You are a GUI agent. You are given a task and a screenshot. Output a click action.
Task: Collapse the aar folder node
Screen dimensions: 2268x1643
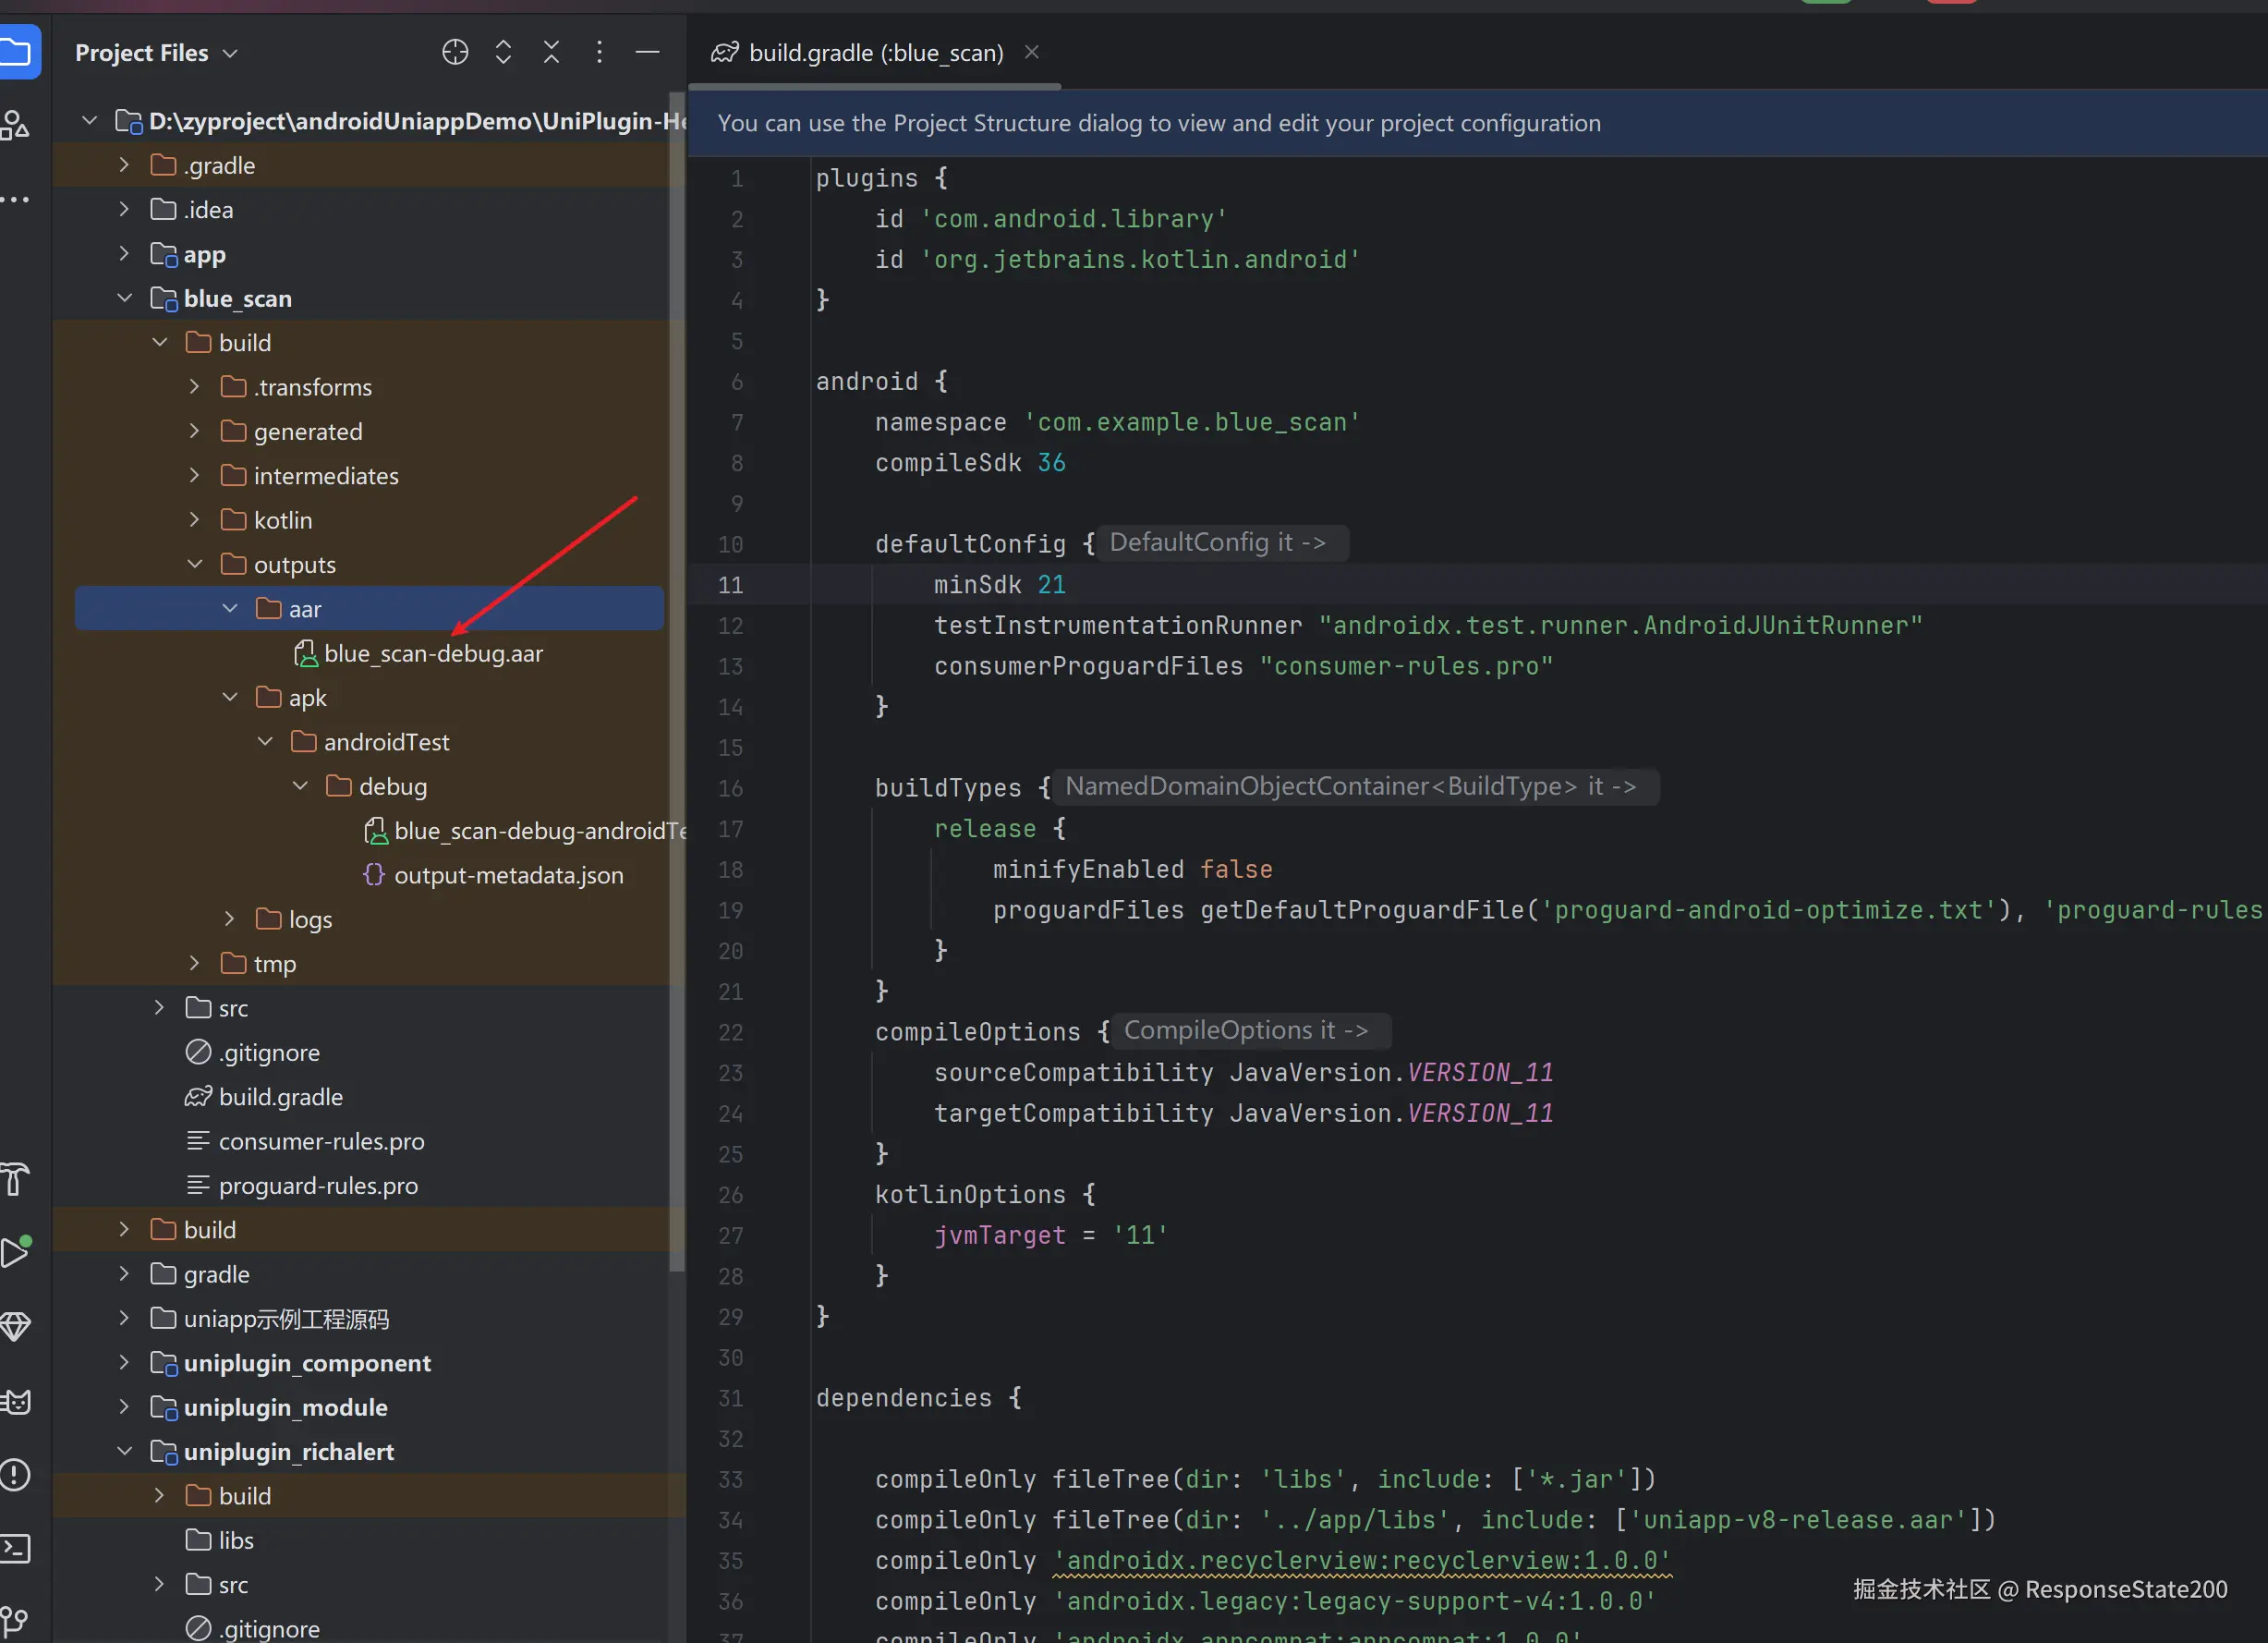point(230,608)
